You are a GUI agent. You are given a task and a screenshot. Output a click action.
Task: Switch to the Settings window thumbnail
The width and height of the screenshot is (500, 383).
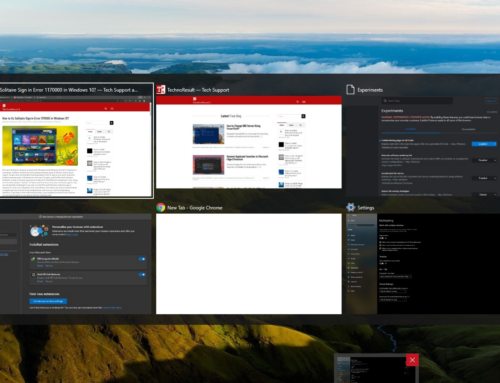(423, 263)
